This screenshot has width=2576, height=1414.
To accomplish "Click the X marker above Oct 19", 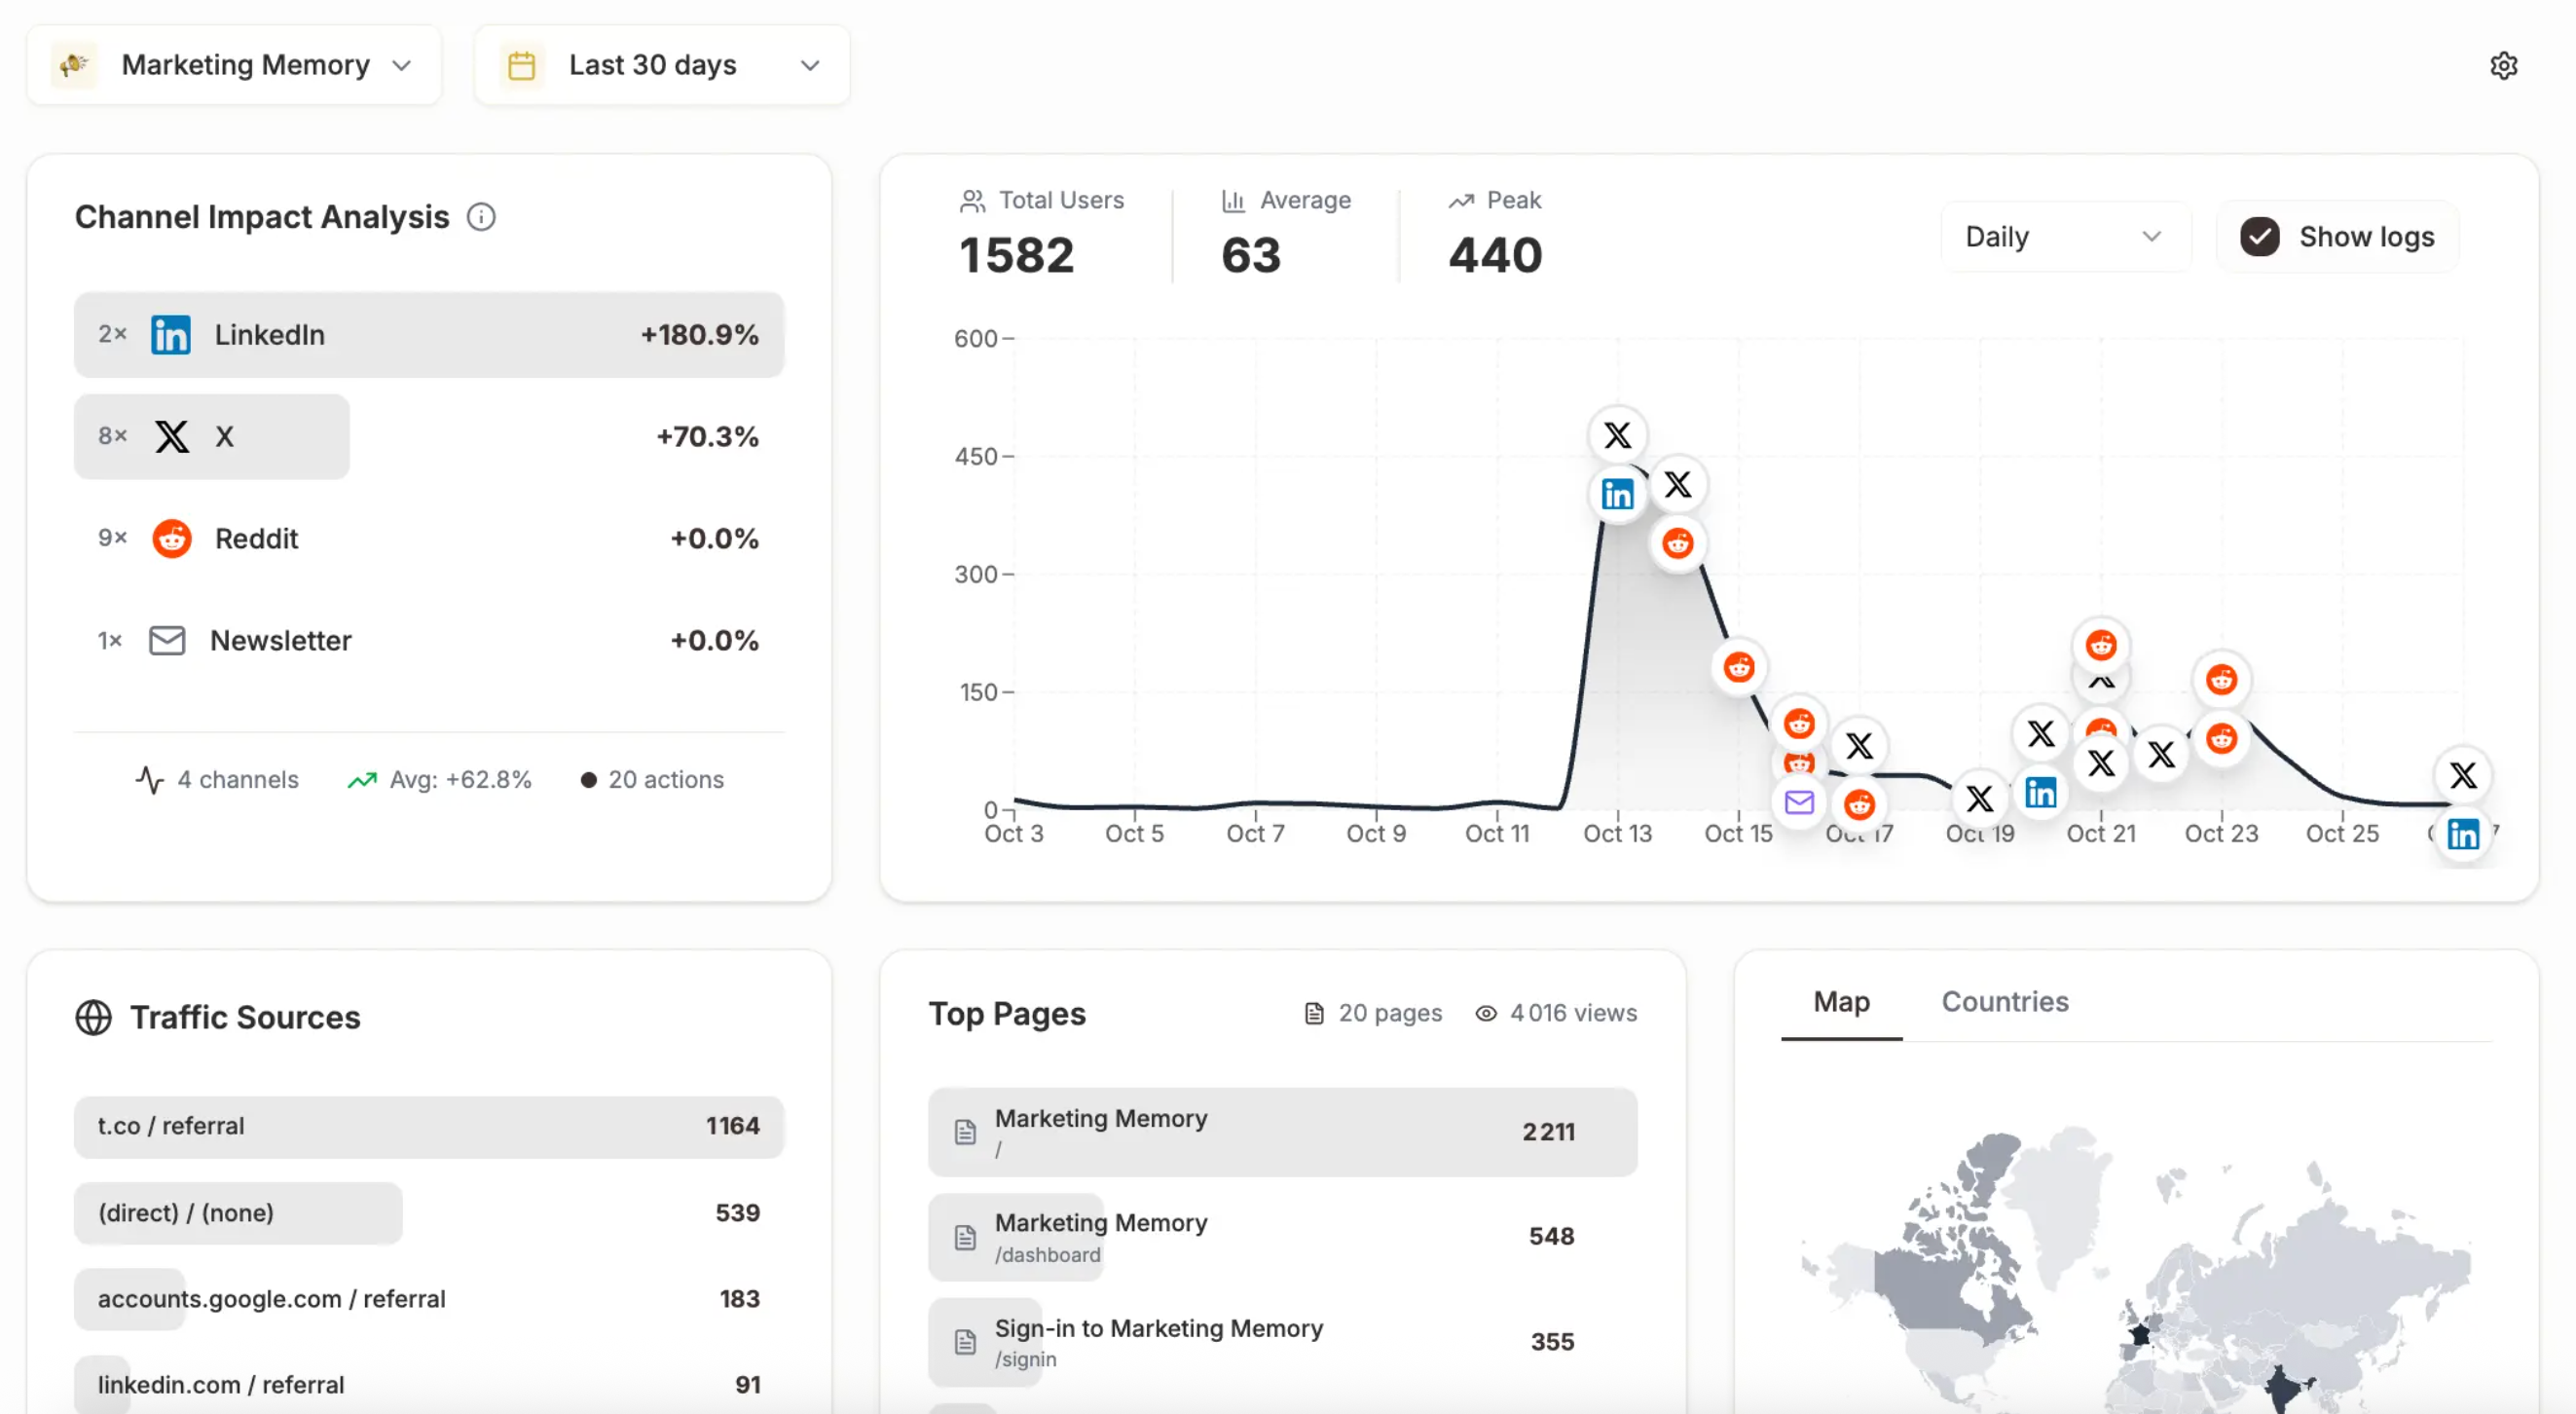I will tap(1979, 798).
